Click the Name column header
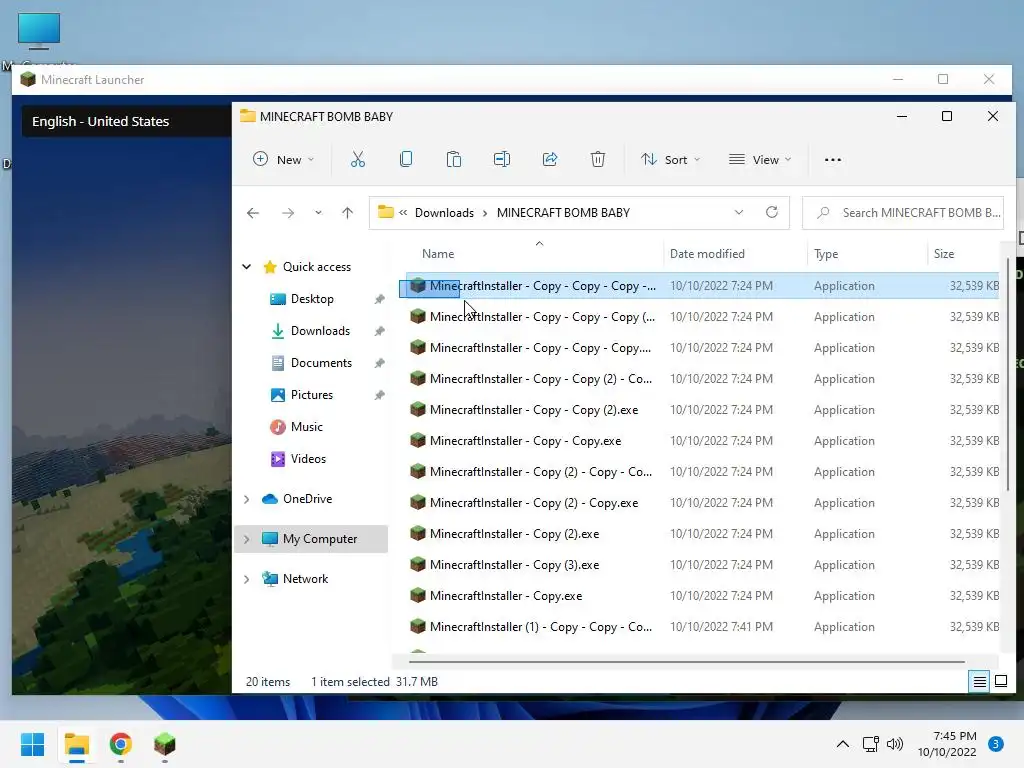This screenshot has height=768, width=1024. point(438,254)
